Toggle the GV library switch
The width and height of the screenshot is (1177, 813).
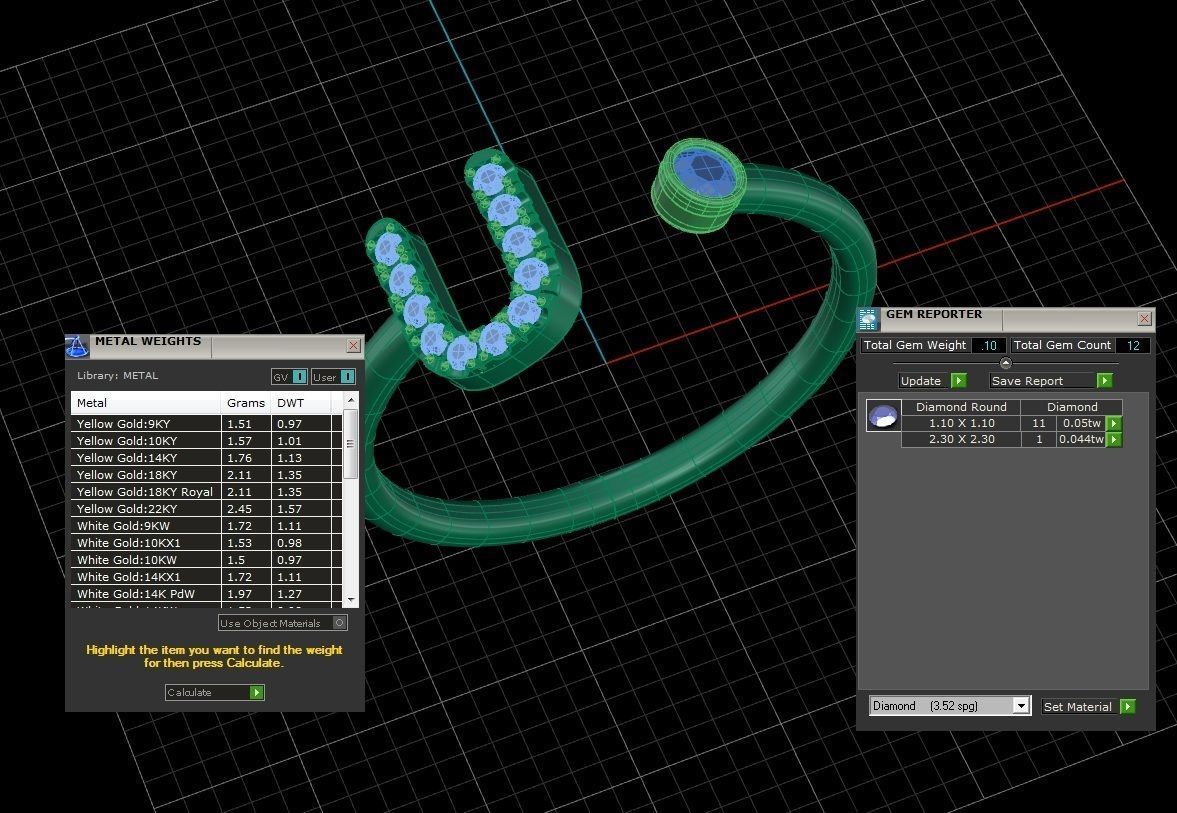(x=297, y=377)
